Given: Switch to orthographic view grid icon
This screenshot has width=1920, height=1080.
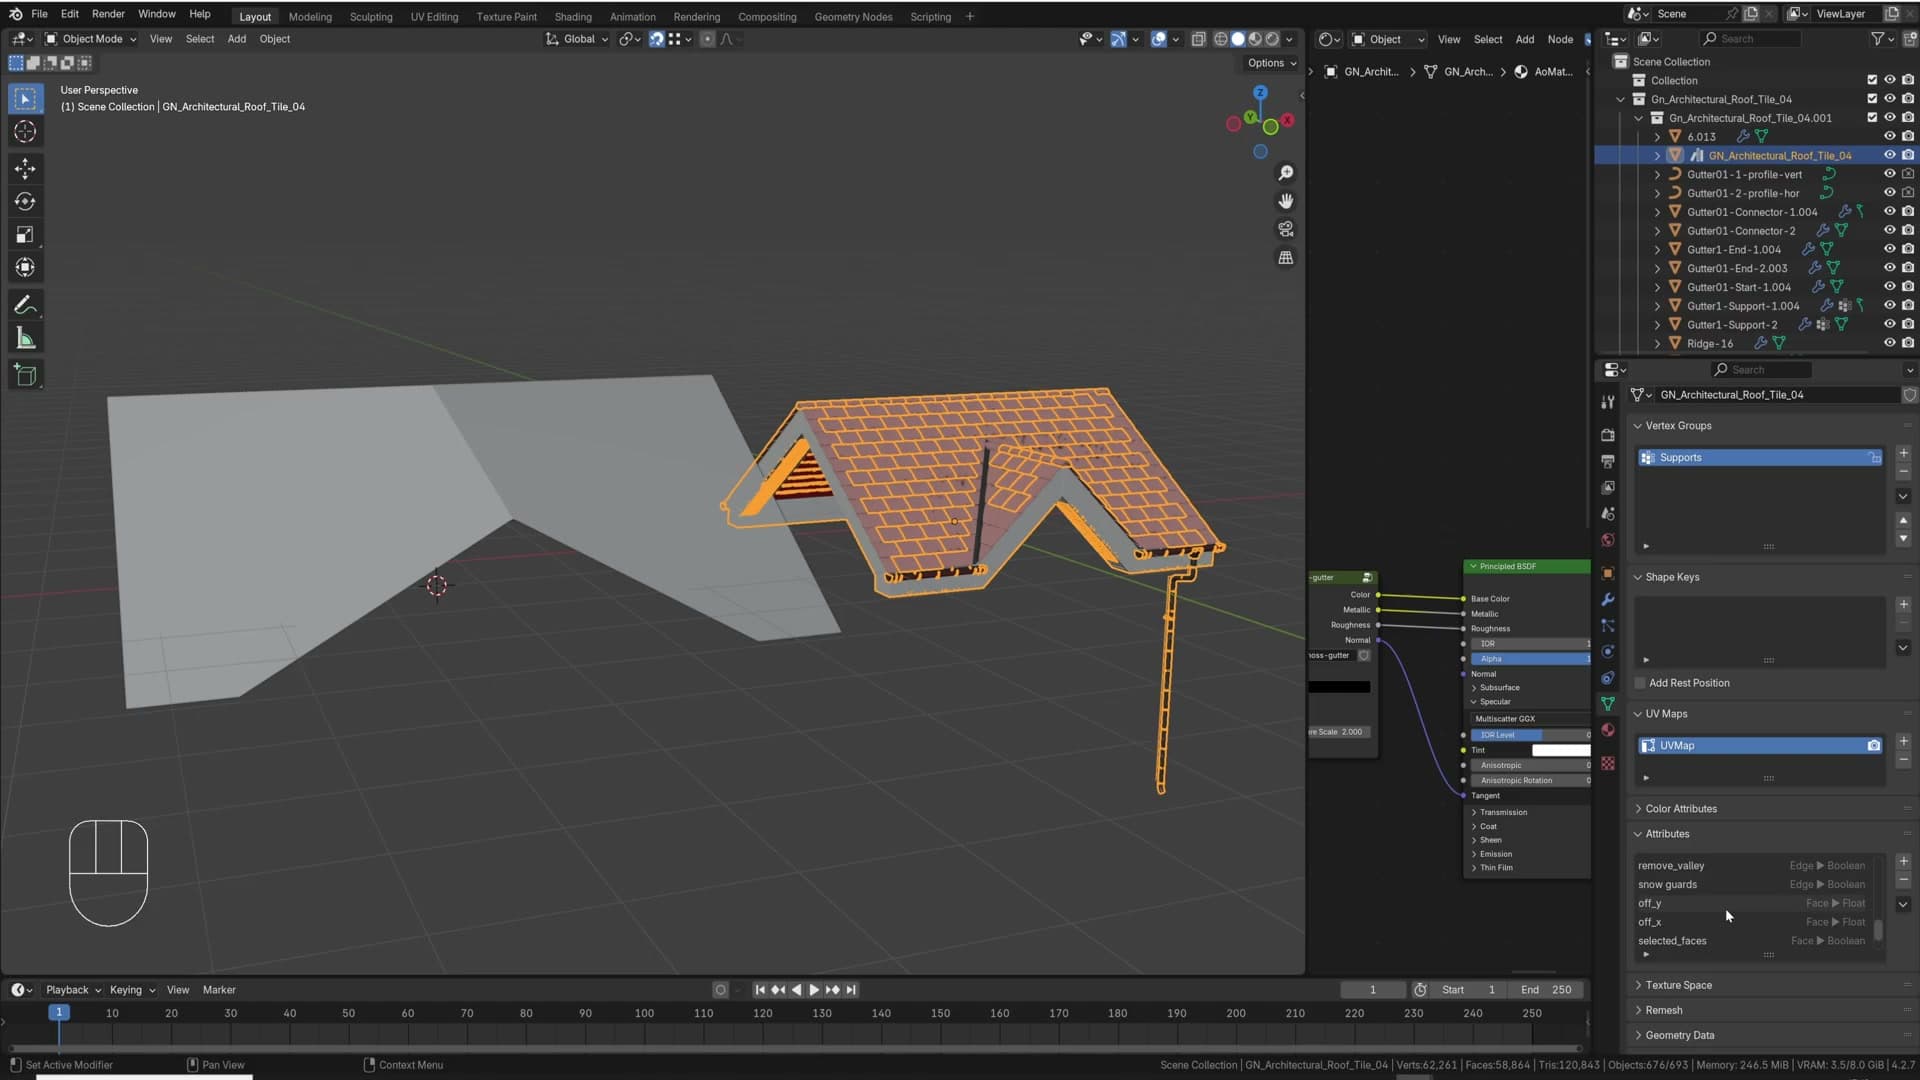Looking at the screenshot, I should [1286, 258].
